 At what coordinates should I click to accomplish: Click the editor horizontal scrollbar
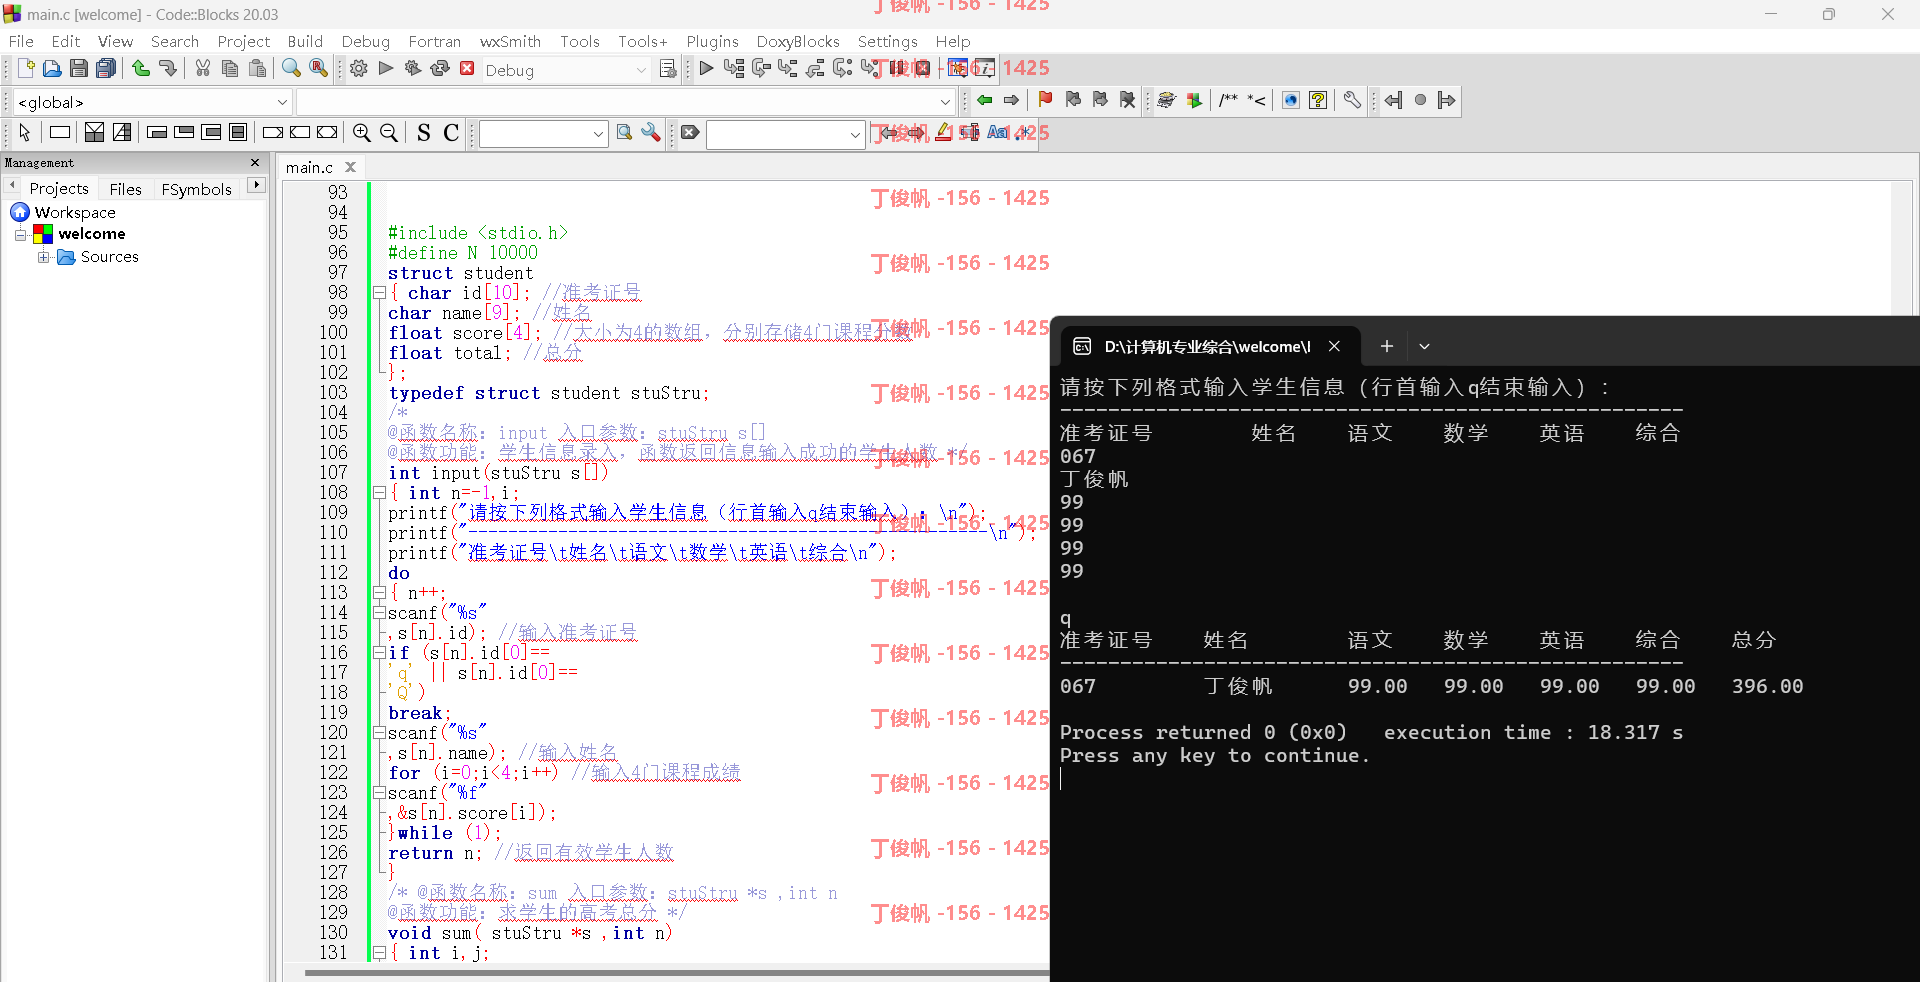pos(676,972)
